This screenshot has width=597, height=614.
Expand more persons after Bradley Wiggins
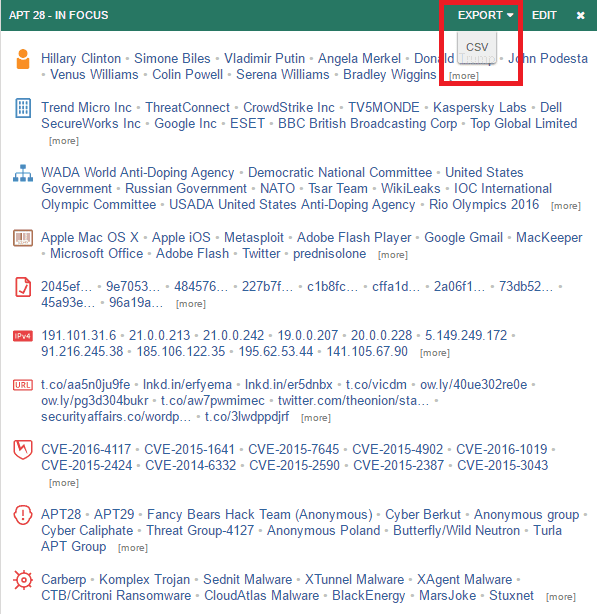464,76
